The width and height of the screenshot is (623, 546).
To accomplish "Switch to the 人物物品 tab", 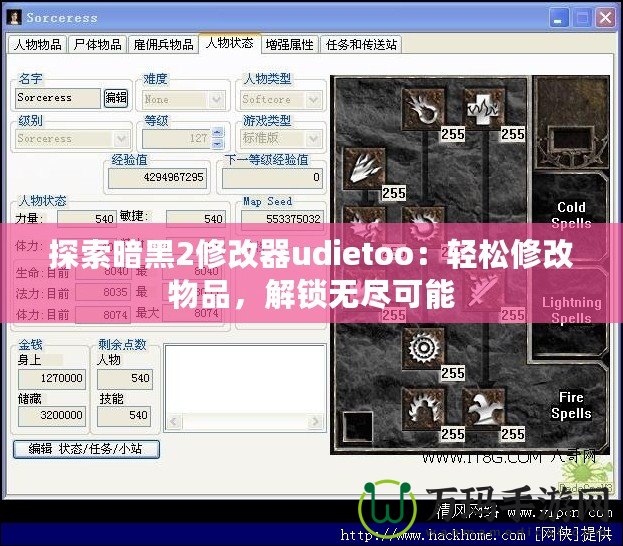I will [37, 45].
